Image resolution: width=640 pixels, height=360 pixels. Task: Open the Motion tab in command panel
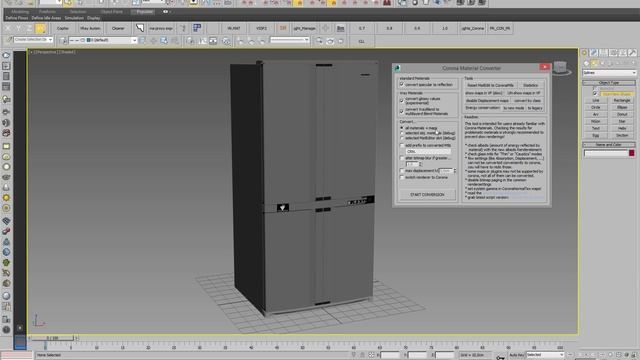(x=613, y=53)
